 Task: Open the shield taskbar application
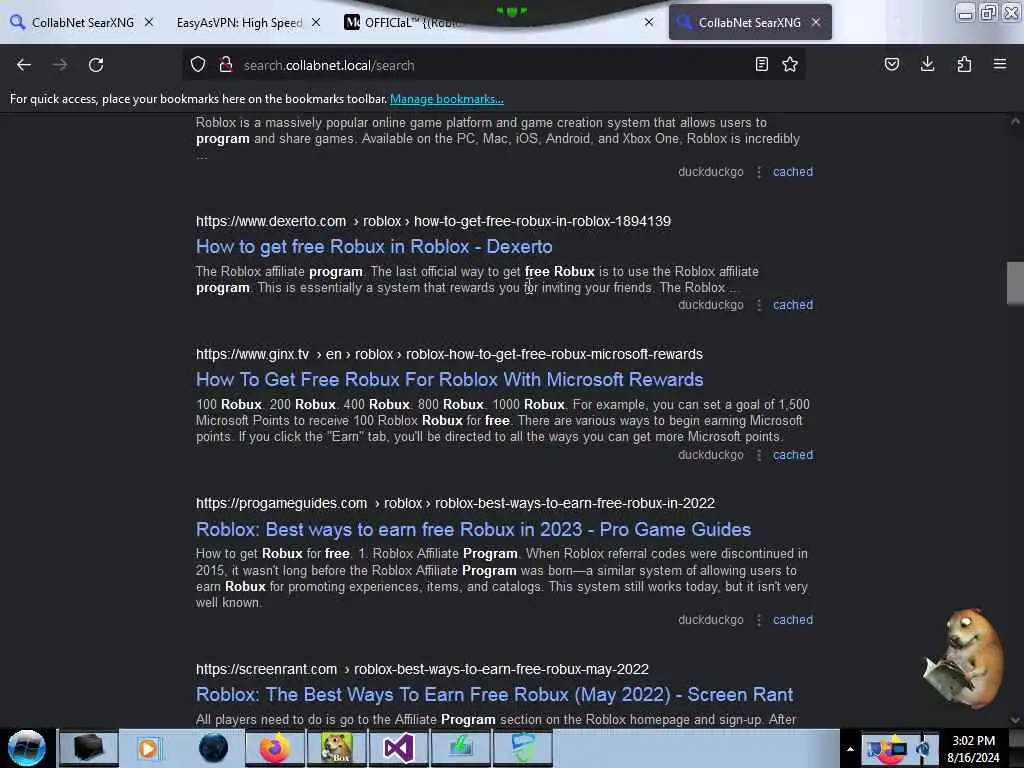click(523, 748)
